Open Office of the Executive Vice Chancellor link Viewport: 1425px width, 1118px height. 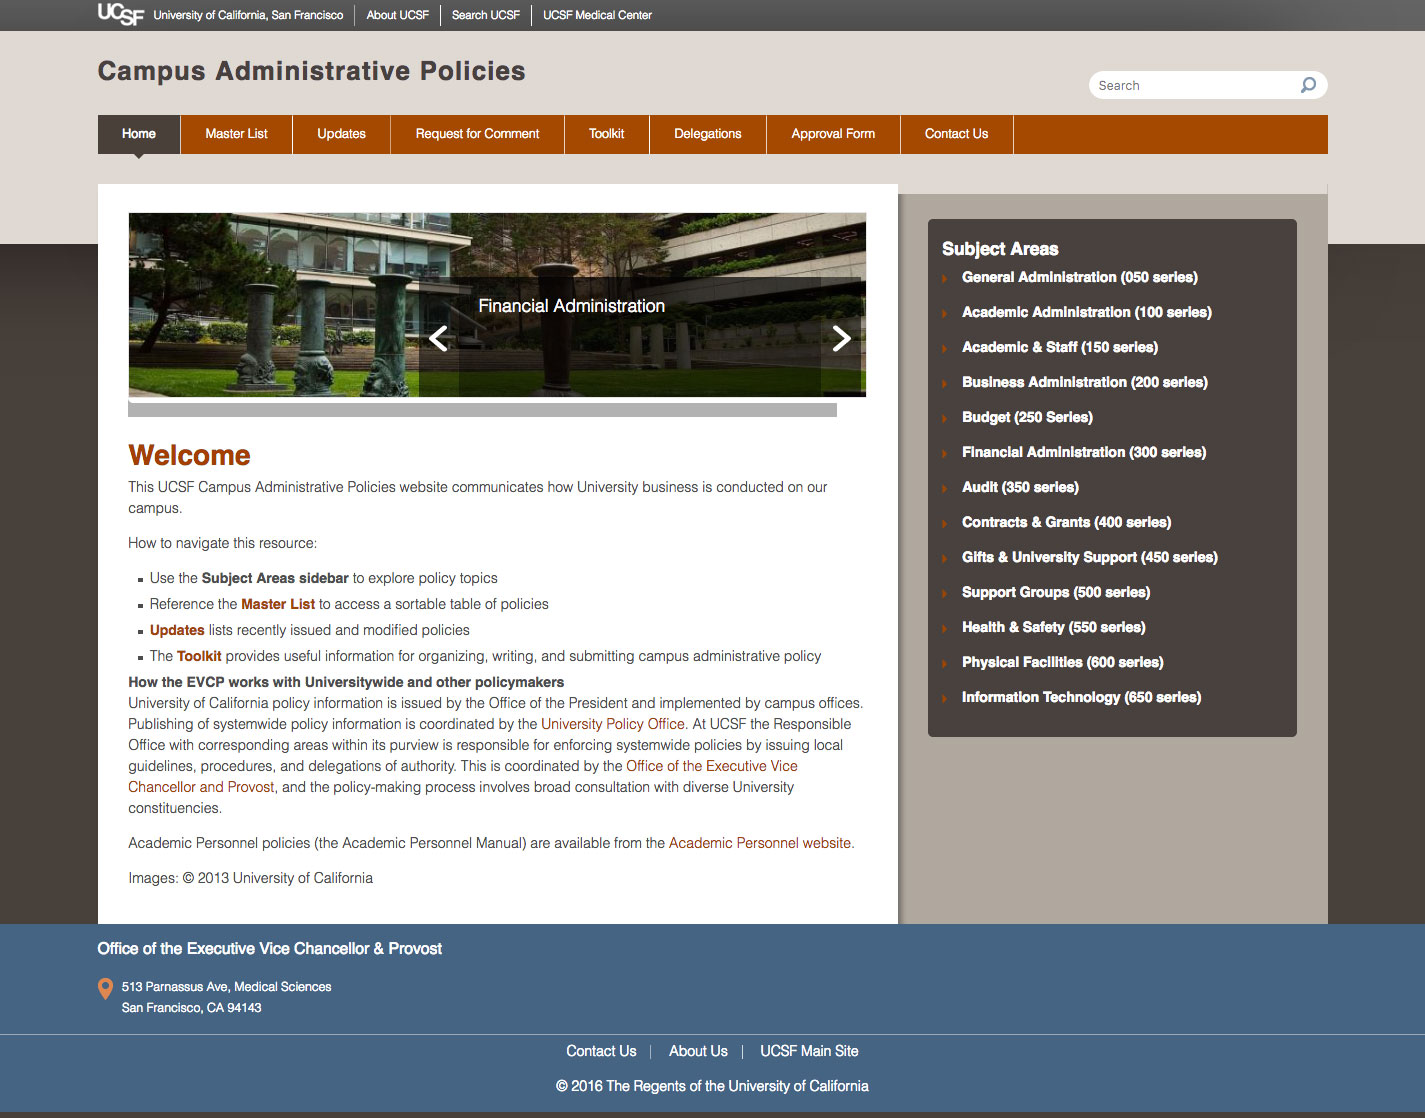[712, 766]
